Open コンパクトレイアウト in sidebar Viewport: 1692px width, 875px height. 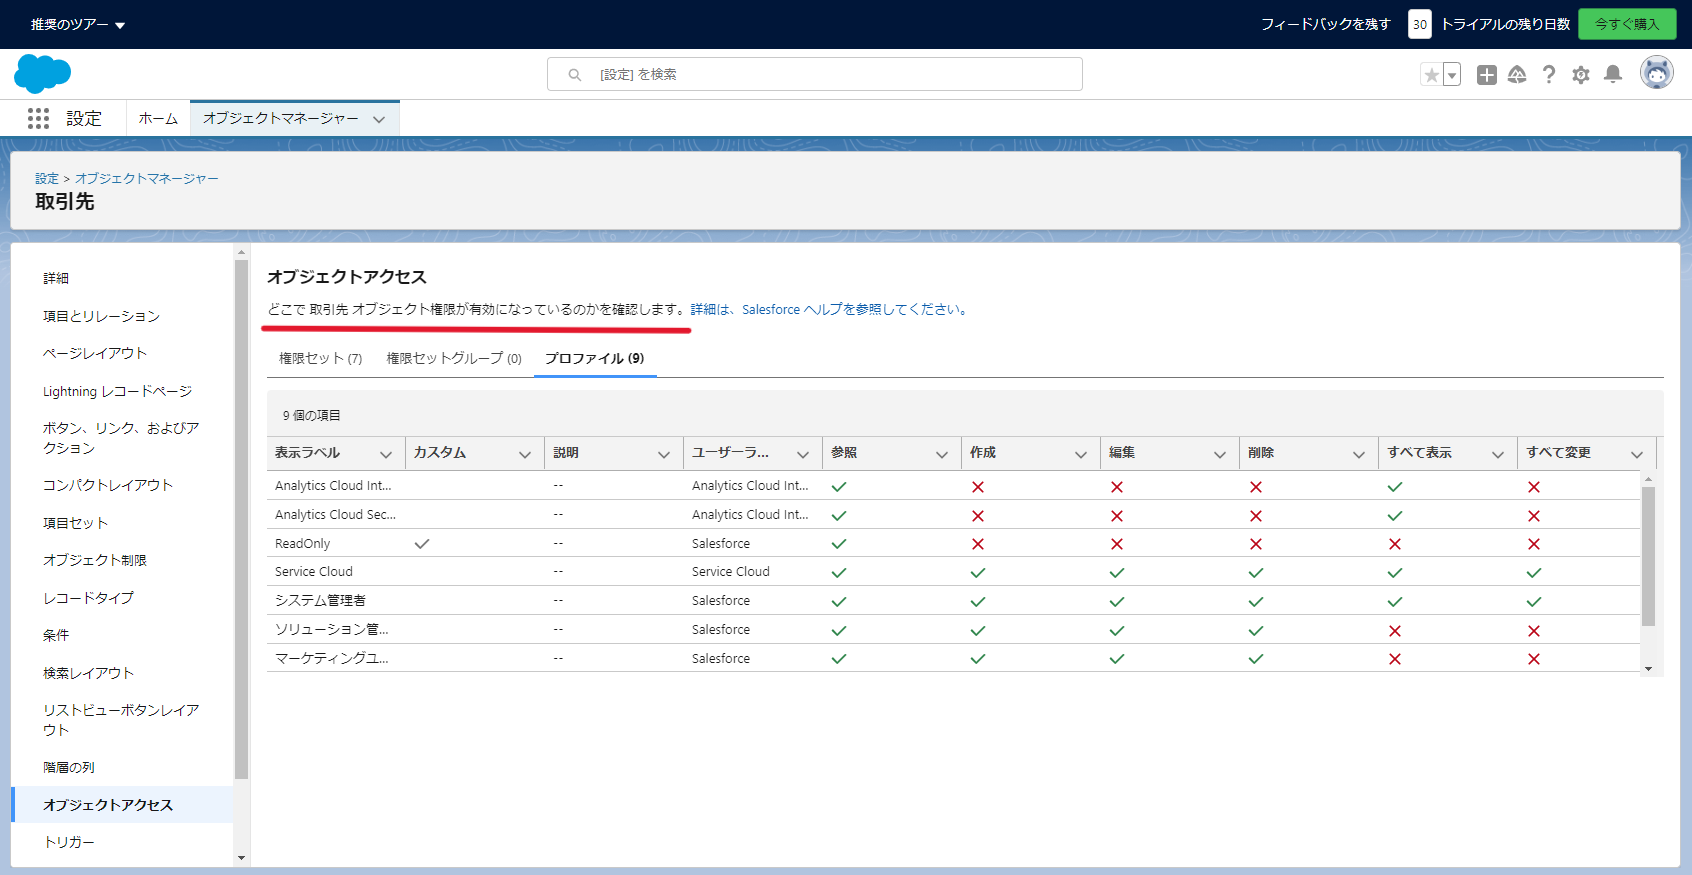108,485
